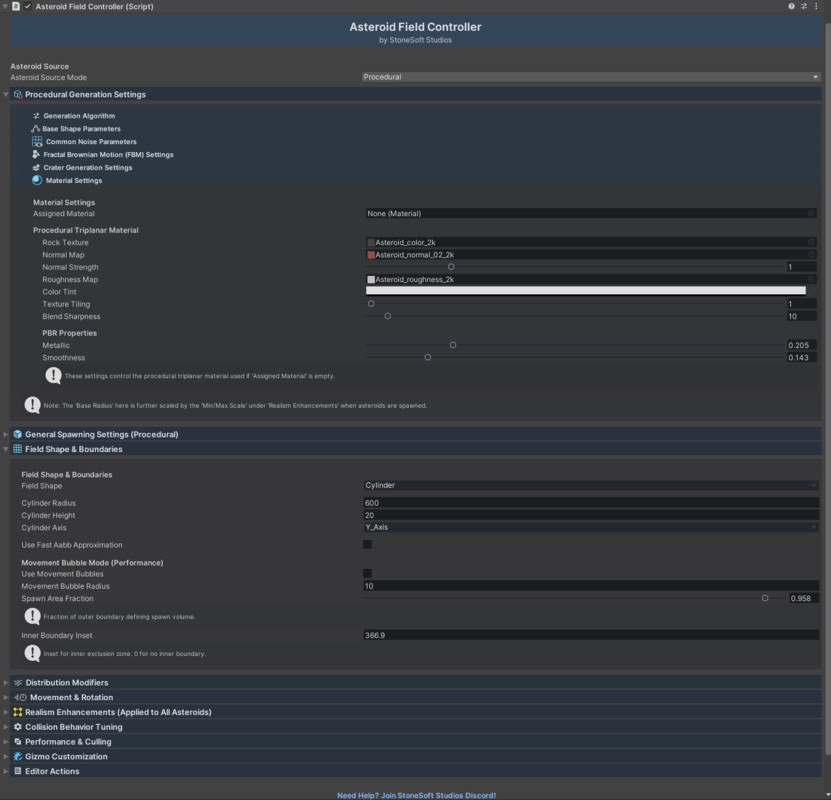
Task: Collapse the Field Shape & Boundaries section
Action: [6, 449]
